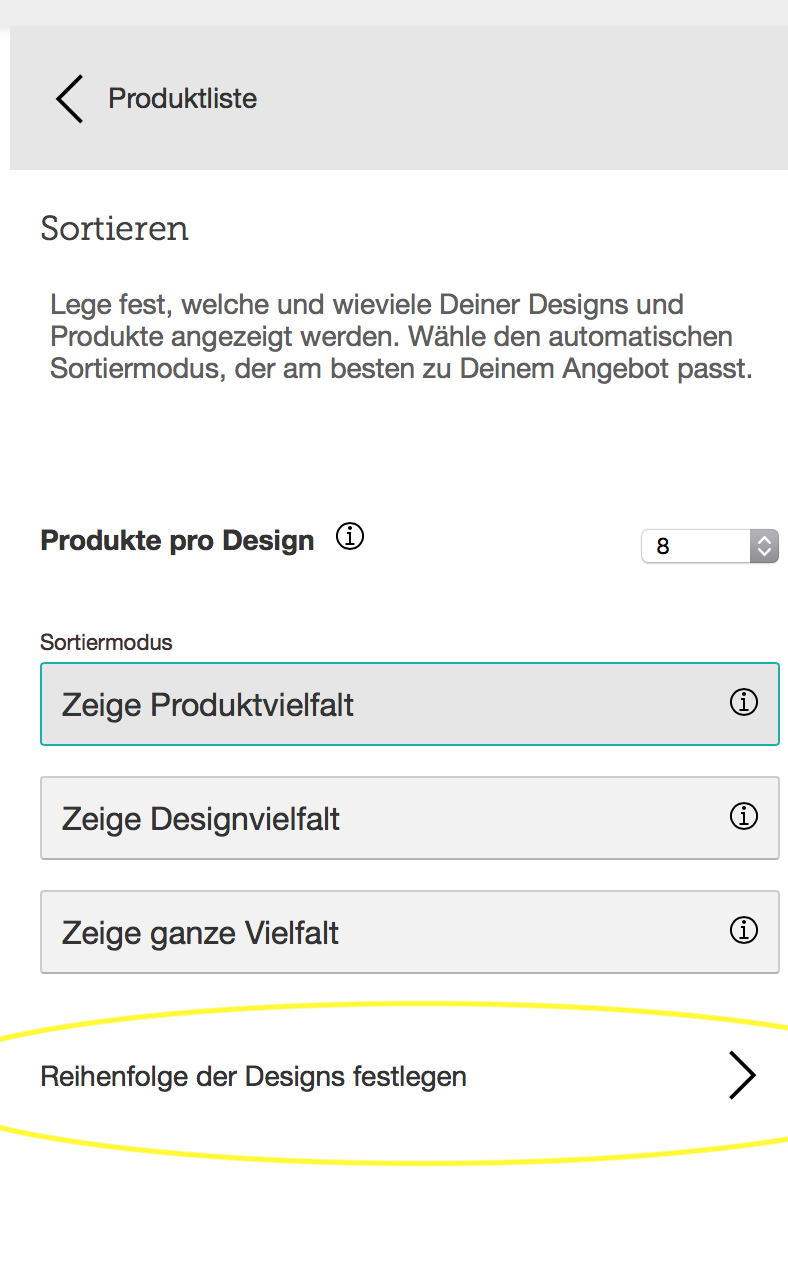The height and width of the screenshot is (1268, 788).
Task: Show info for Zeige ganze Vielfalt
Action: coord(743,932)
